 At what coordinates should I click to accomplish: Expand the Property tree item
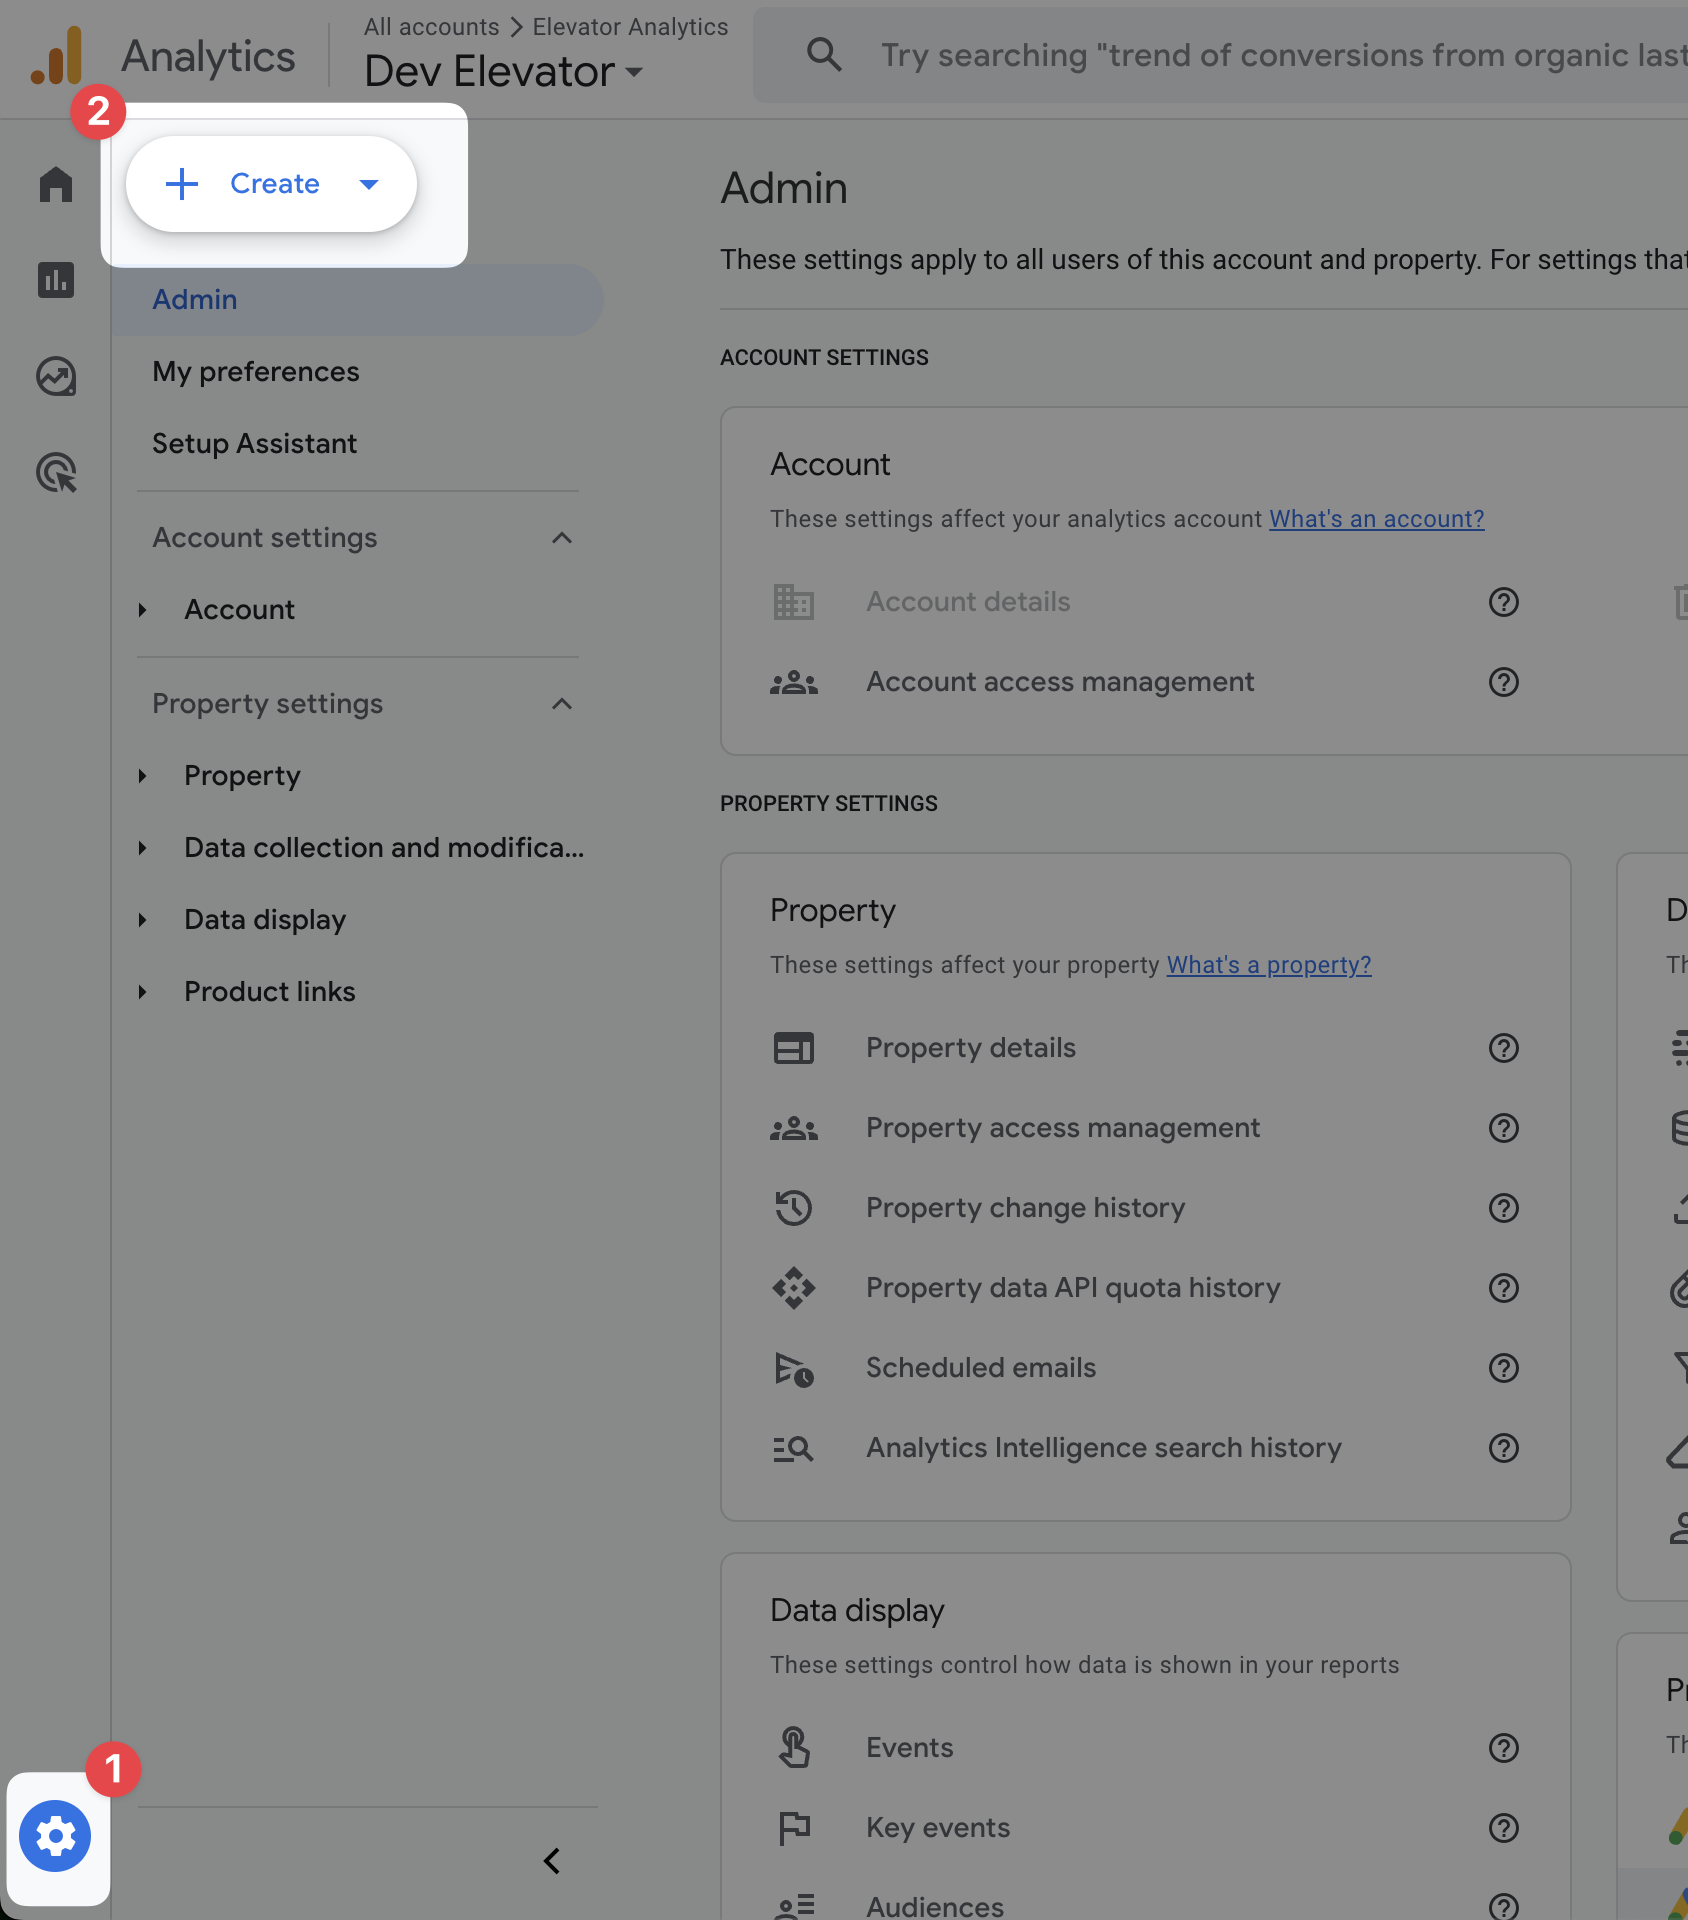[x=143, y=776]
